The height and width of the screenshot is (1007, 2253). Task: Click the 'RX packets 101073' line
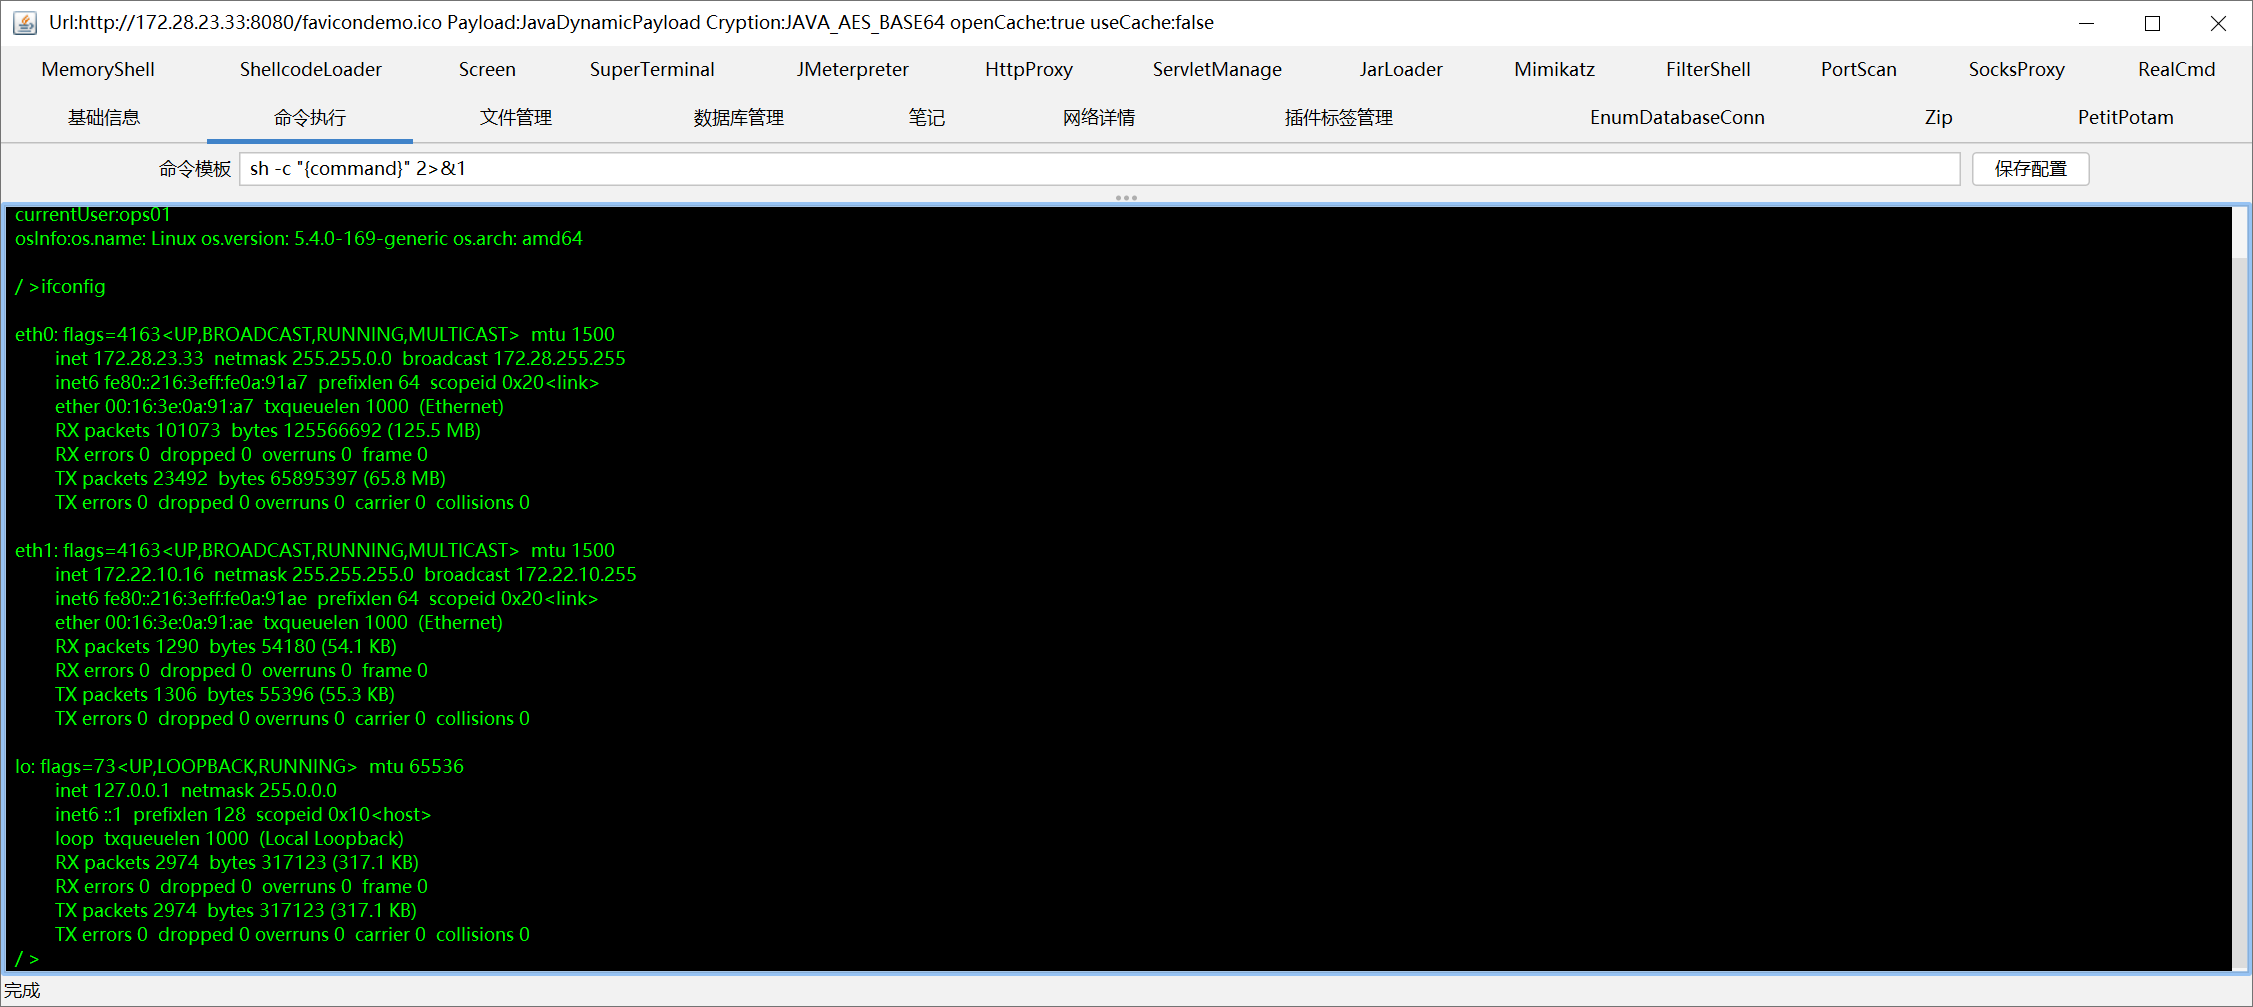click(268, 430)
